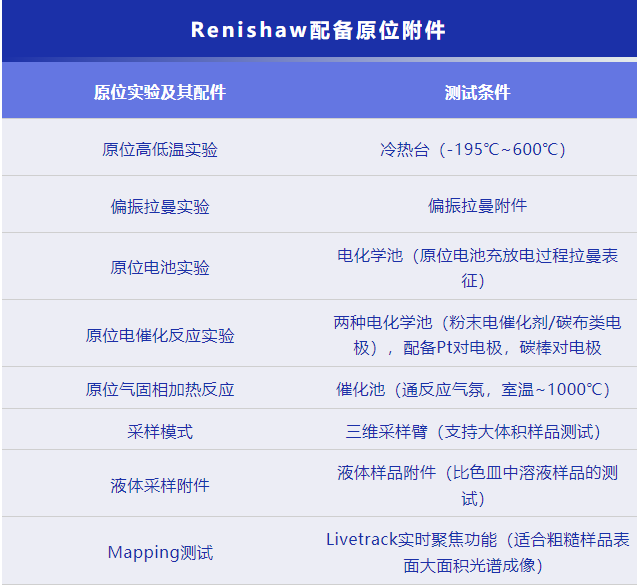Select the Mapping测试 row label
The width and height of the screenshot is (639, 587).
pos(160,552)
